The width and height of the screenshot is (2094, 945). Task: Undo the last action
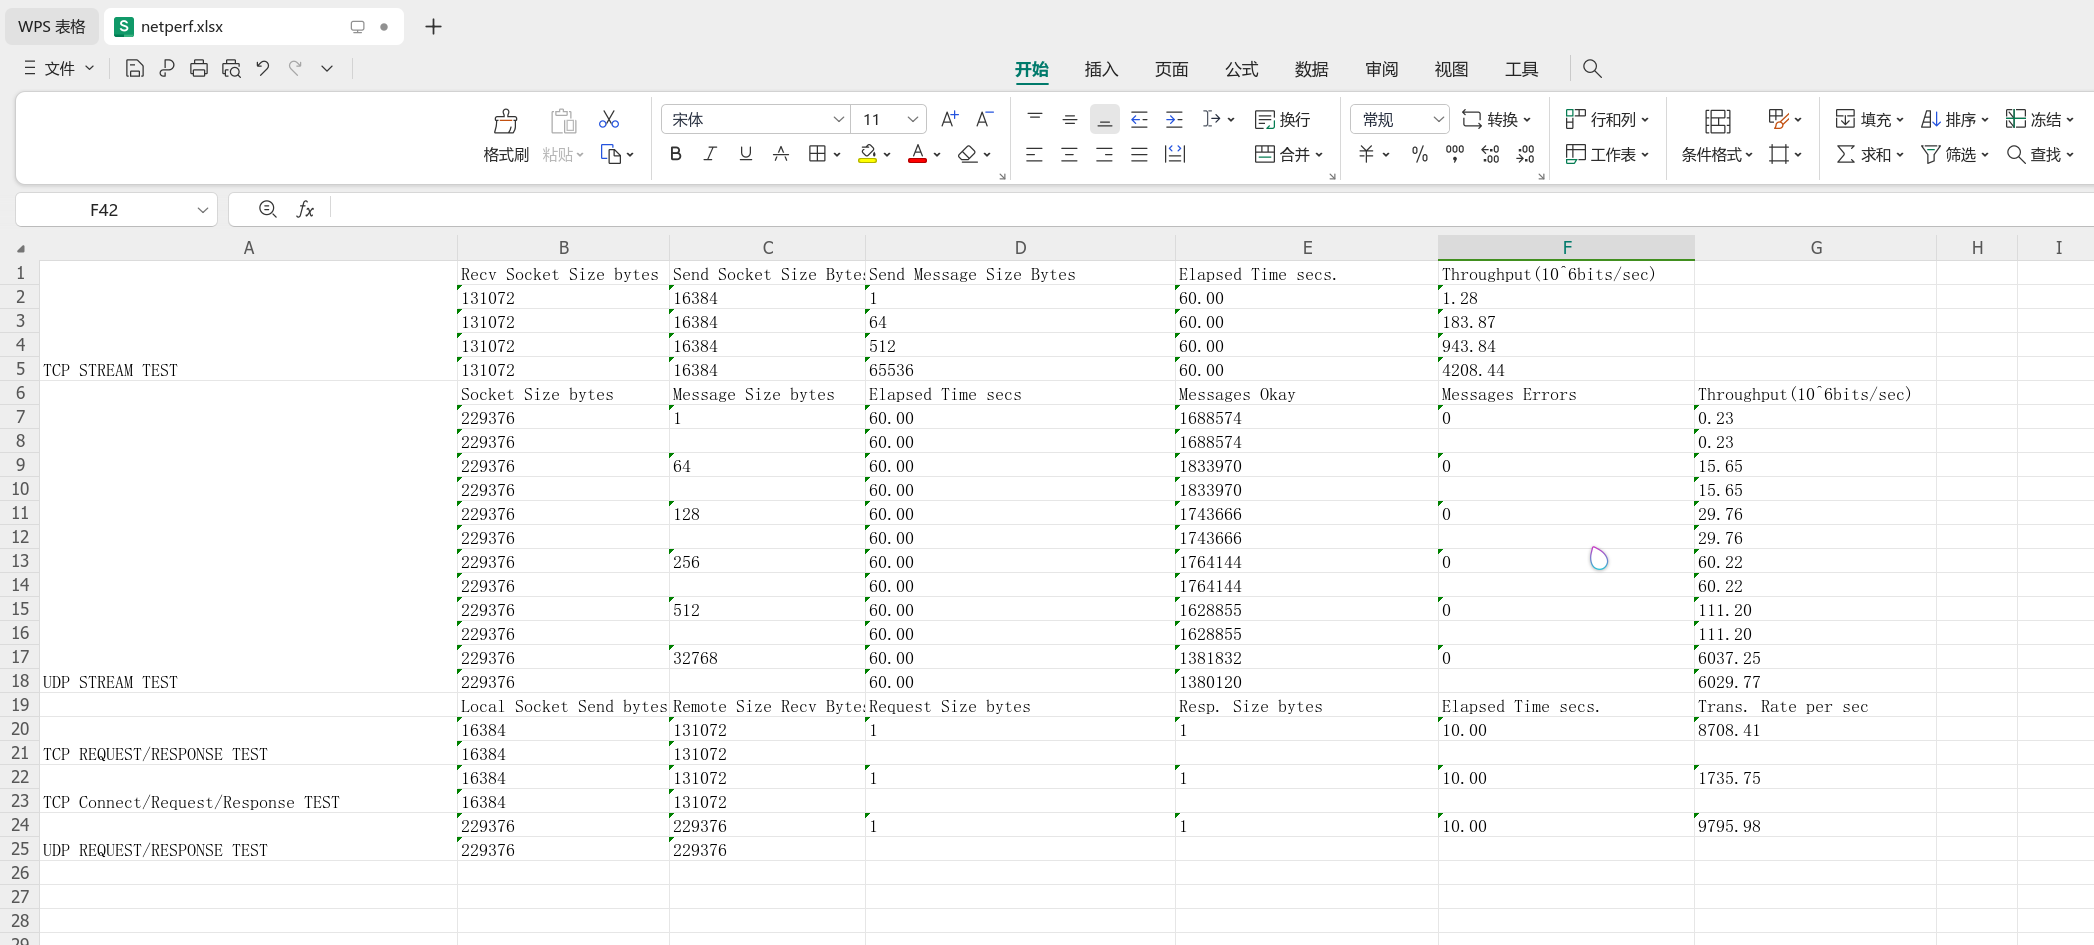coord(263,68)
